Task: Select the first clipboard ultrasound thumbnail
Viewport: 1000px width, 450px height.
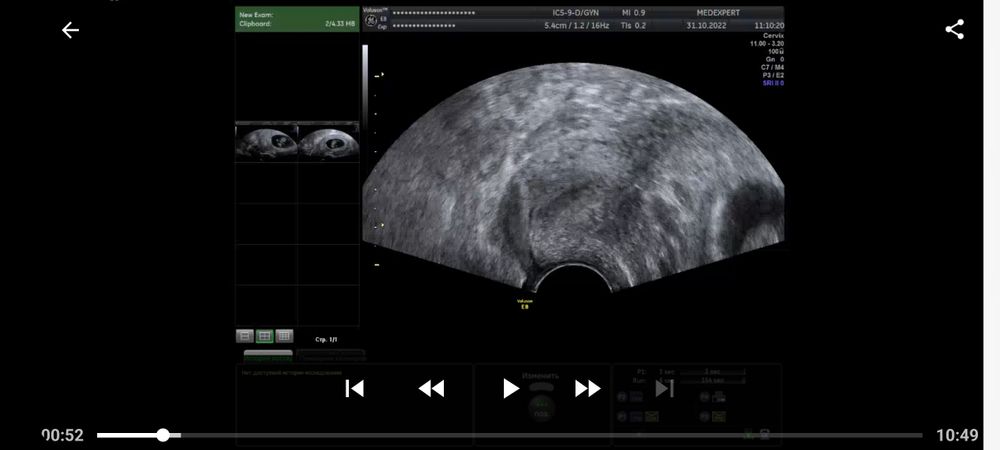Action: pos(266,142)
